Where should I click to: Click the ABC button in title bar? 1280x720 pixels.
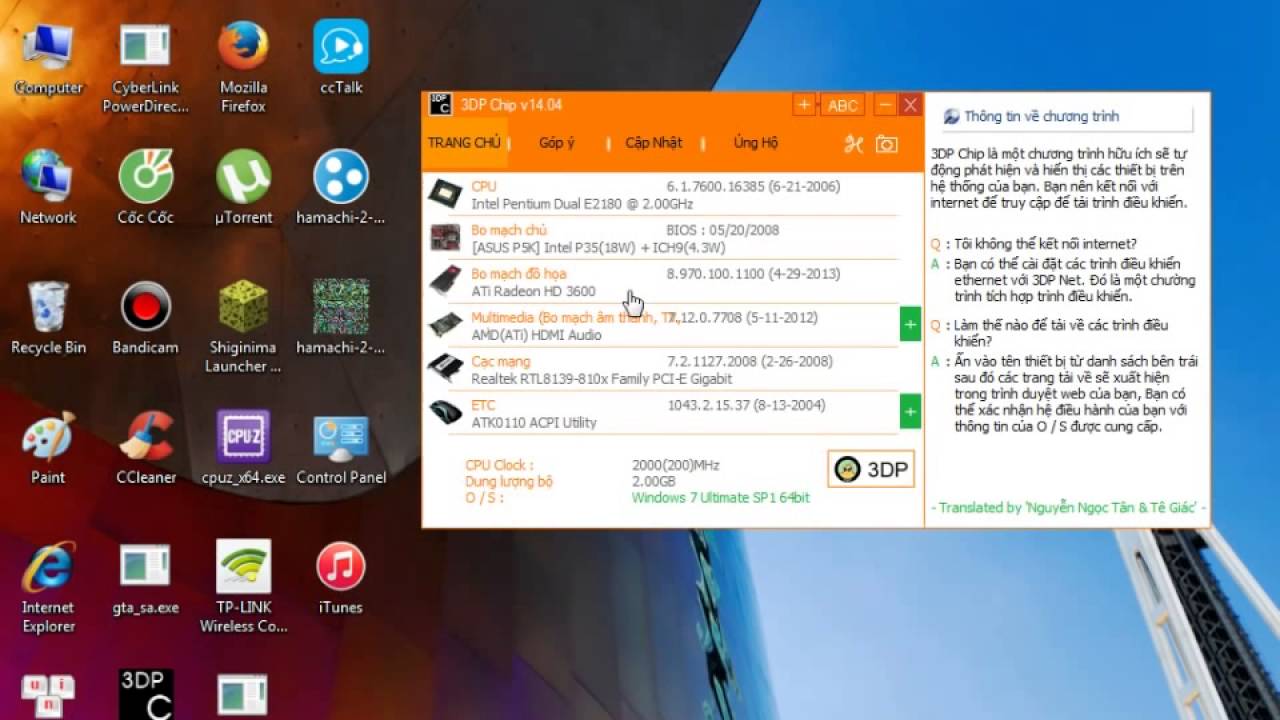pyautogui.click(x=843, y=105)
